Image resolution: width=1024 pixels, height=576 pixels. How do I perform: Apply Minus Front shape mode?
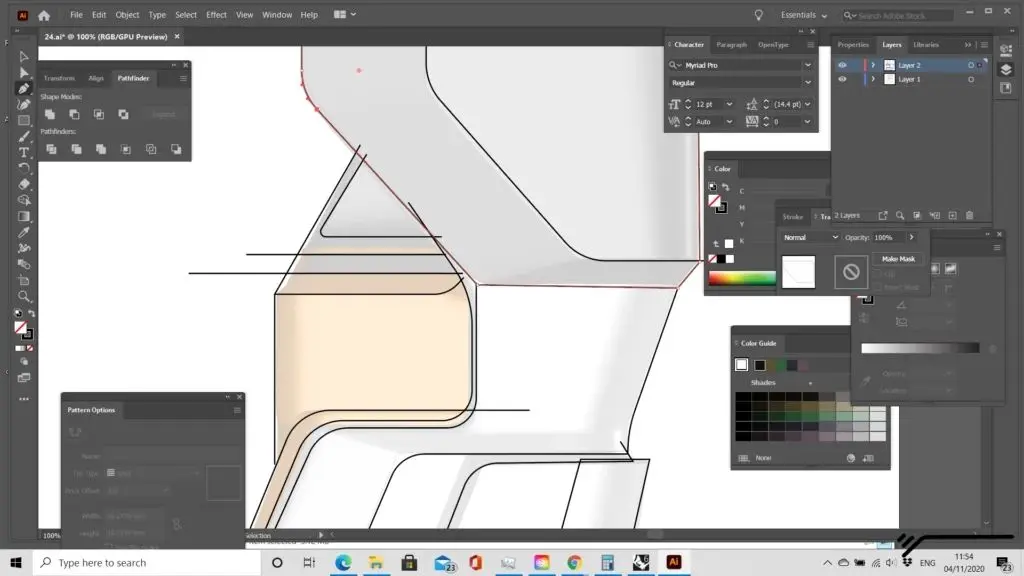point(74,114)
